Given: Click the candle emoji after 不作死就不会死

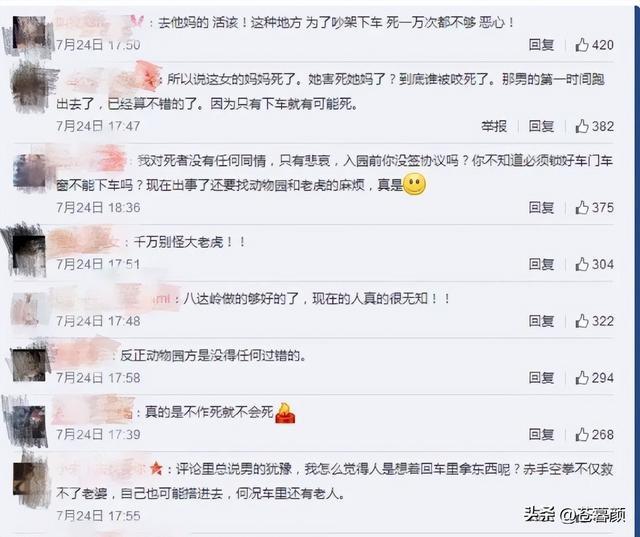Looking at the screenshot, I should [285, 413].
